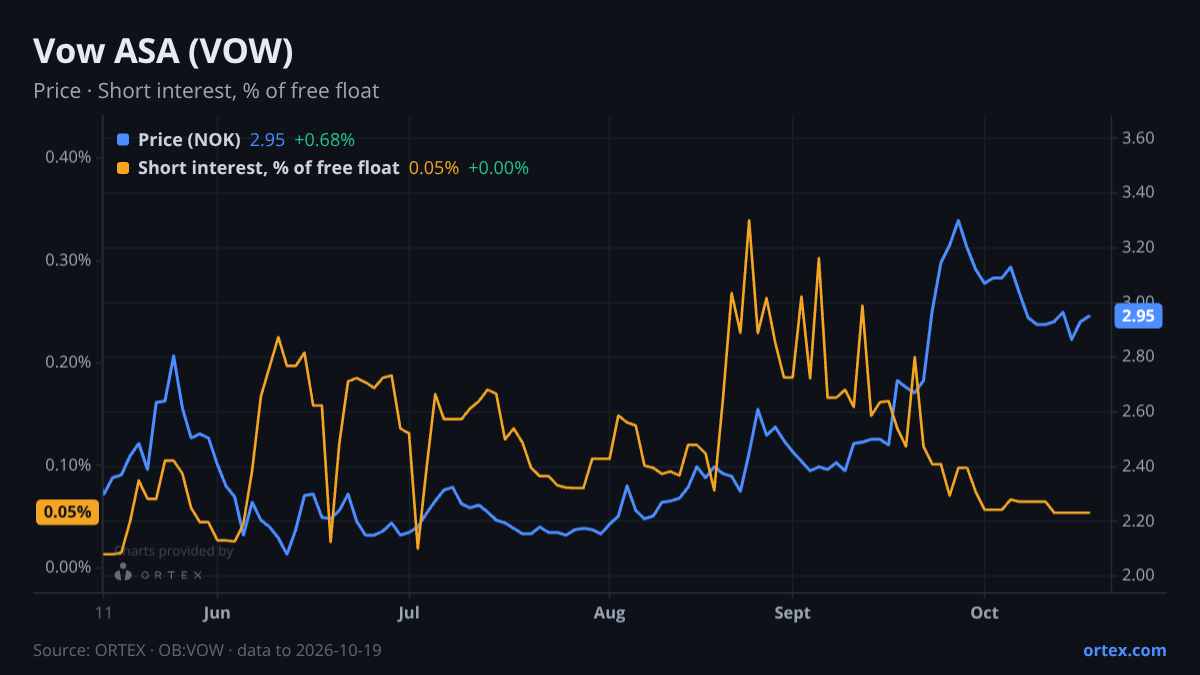
Task: Click the +0.68% price change value
Action: coord(324,140)
